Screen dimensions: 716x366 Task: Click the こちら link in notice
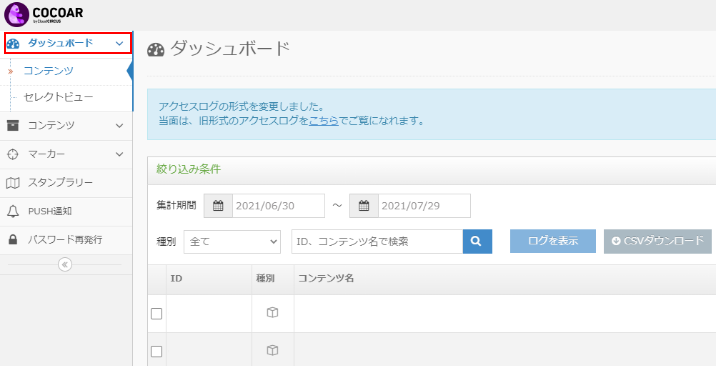pos(324,121)
